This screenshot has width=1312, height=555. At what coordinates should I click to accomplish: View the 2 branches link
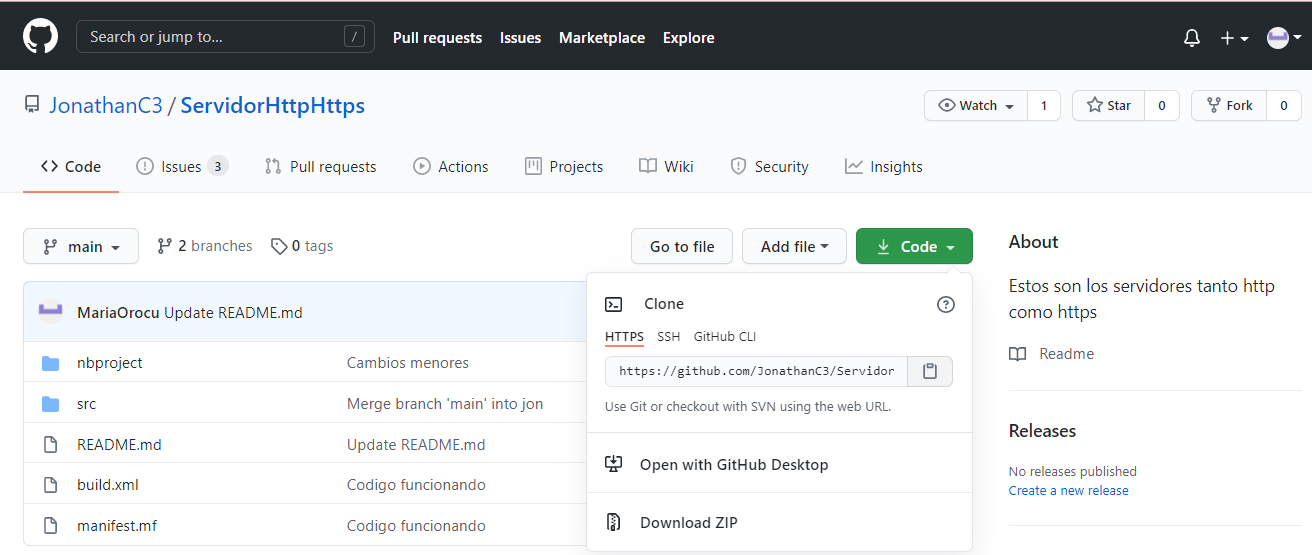(205, 246)
